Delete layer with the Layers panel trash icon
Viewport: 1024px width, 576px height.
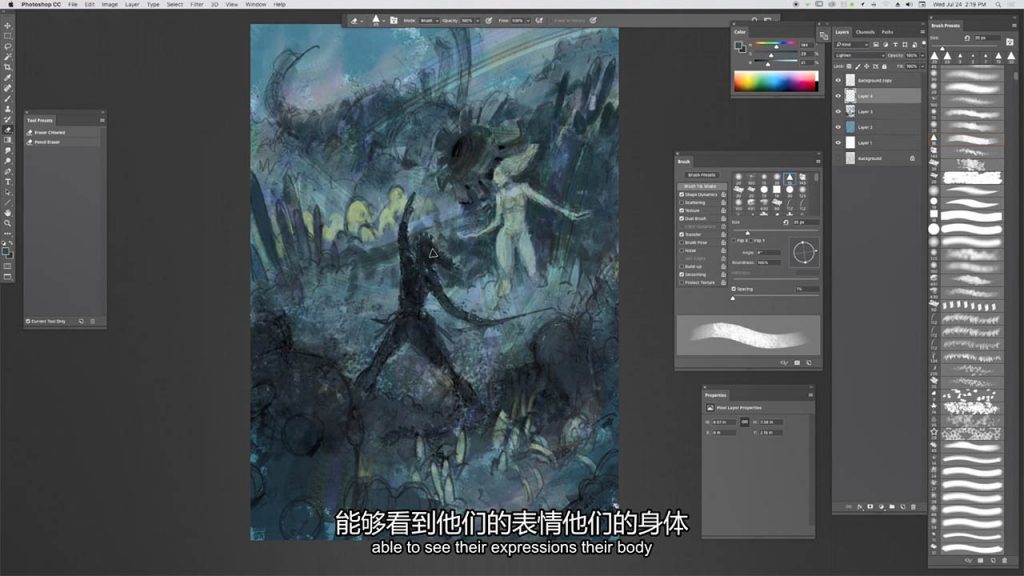(913, 507)
